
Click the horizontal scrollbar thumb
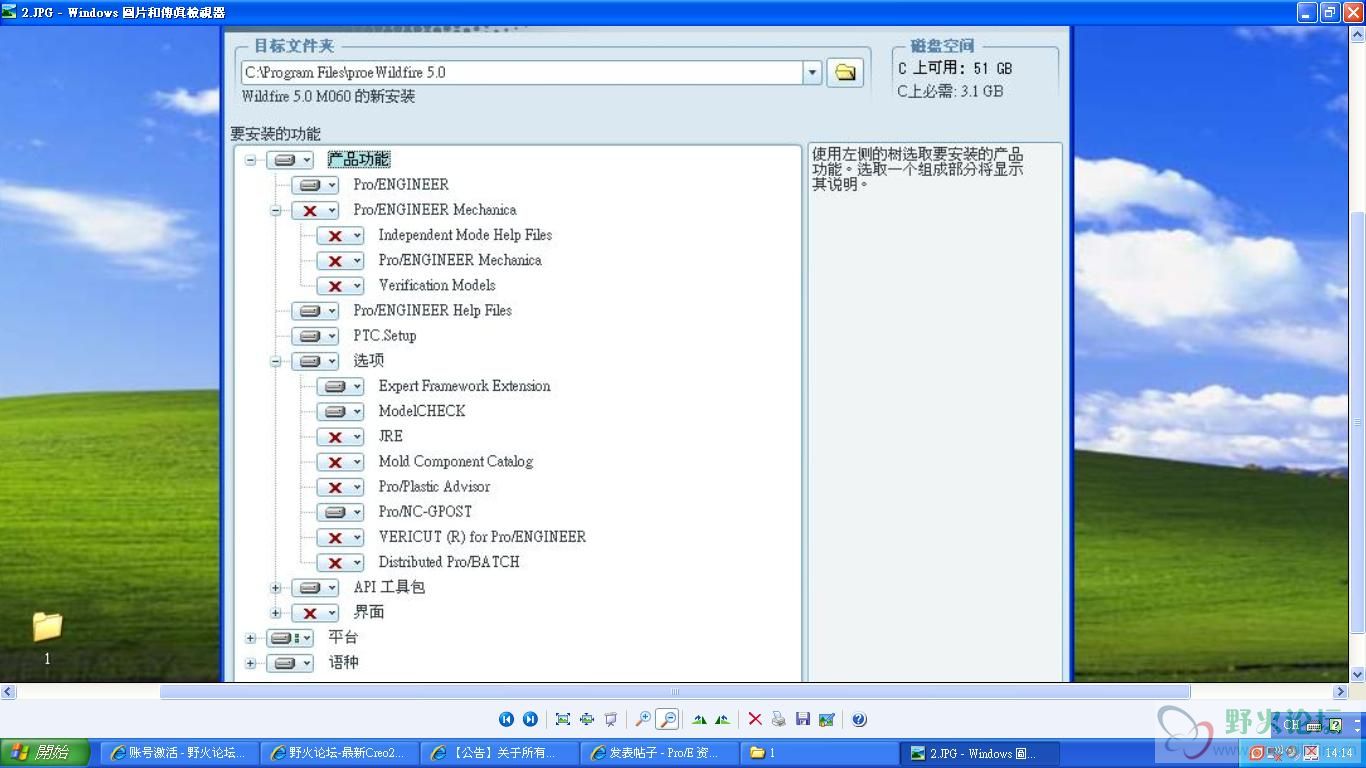675,692
